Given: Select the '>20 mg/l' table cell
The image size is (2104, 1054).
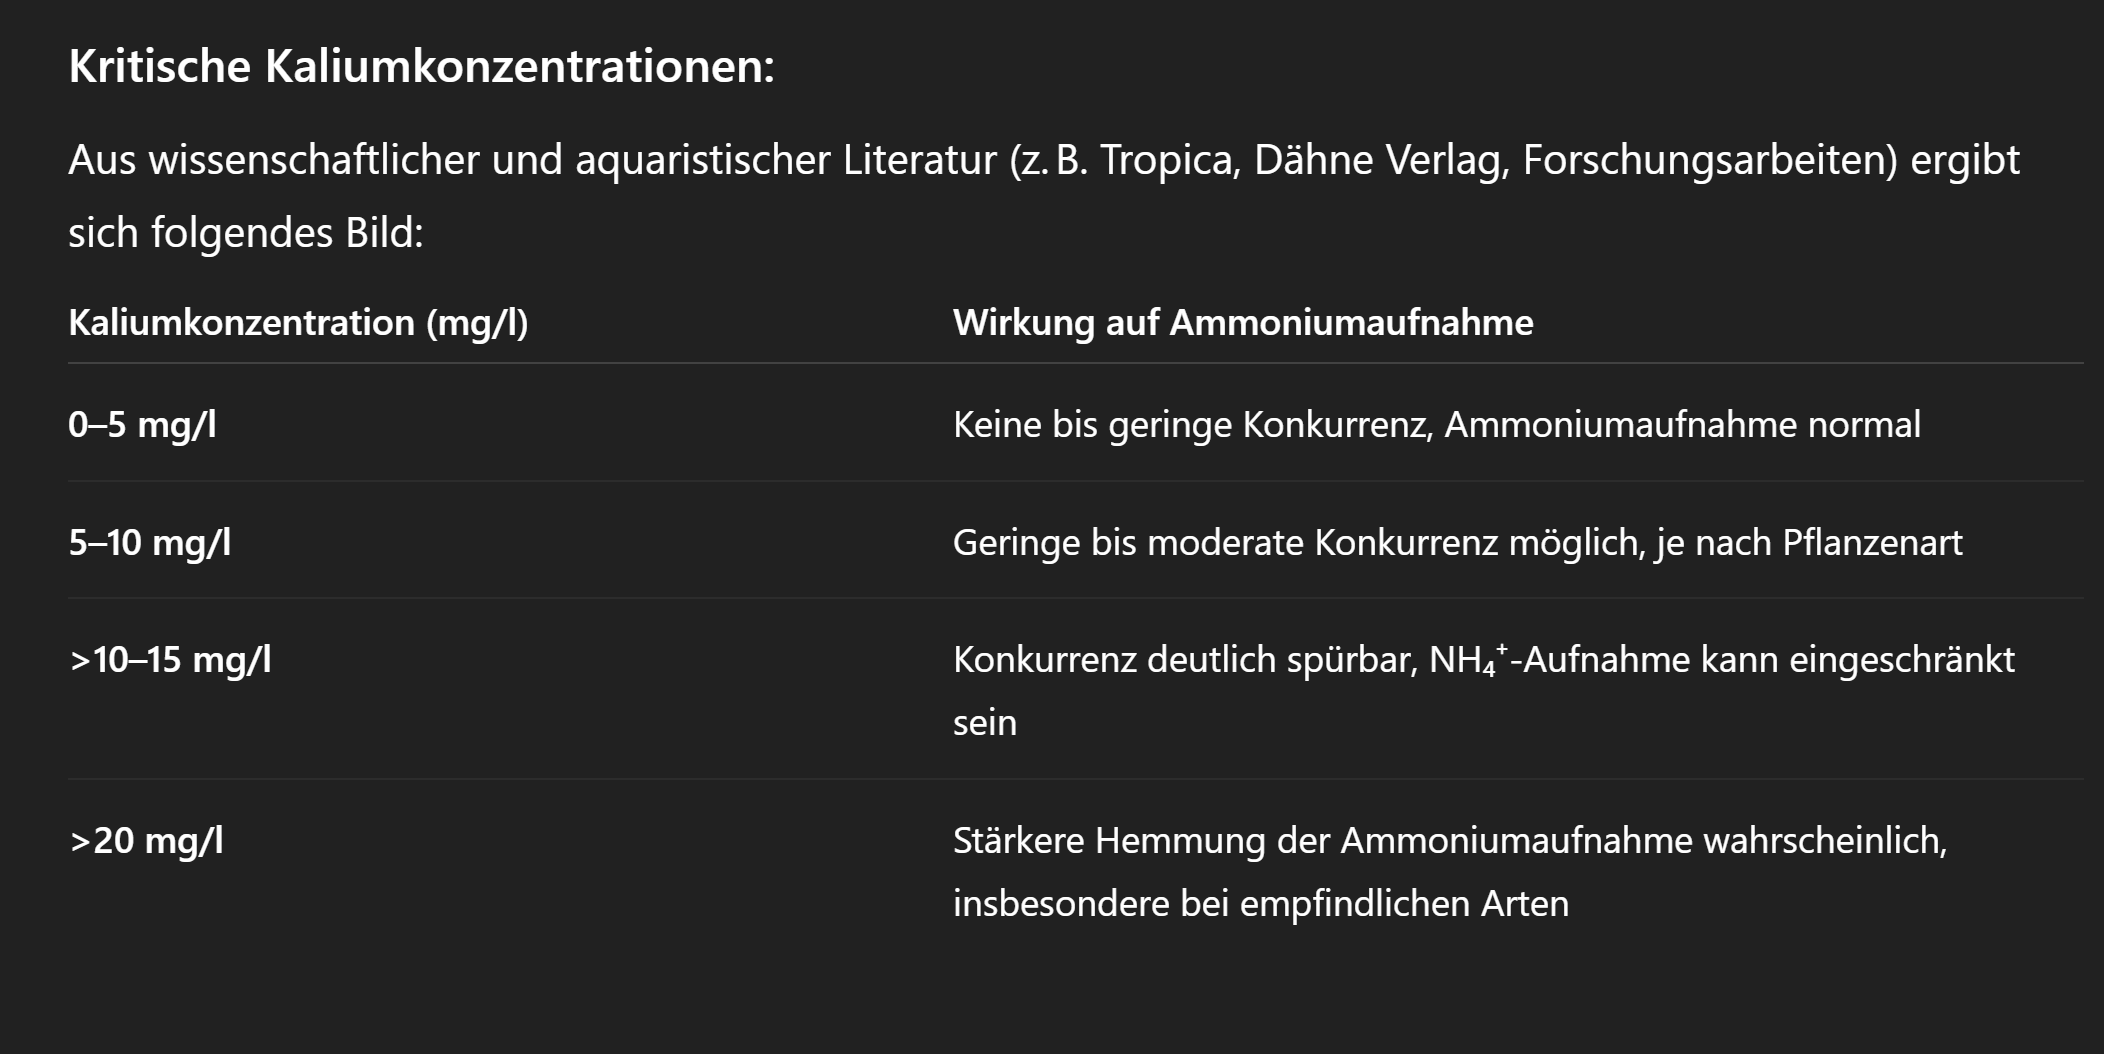Looking at the screenshot, I should click(x=146, y=841).
